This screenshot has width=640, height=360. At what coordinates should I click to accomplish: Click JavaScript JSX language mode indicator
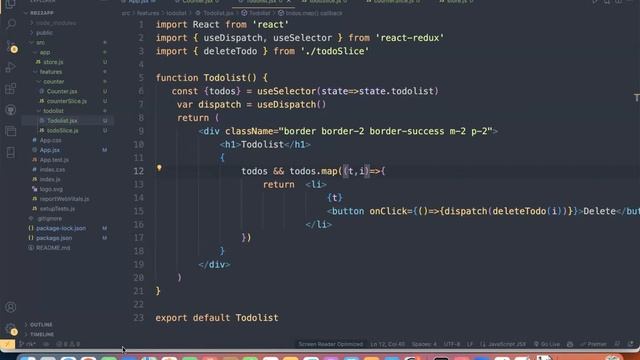pyautogui.click(x=503, y=344)
